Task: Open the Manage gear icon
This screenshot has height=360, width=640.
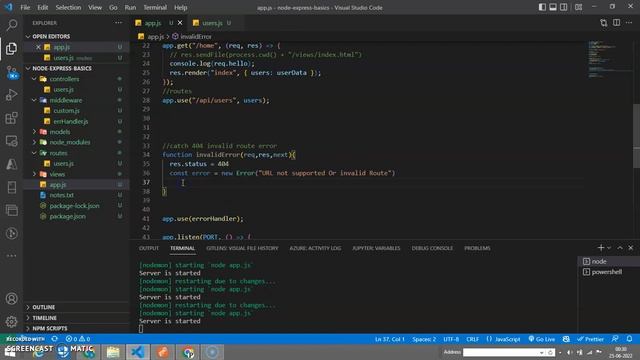Action: pos(11,322)
